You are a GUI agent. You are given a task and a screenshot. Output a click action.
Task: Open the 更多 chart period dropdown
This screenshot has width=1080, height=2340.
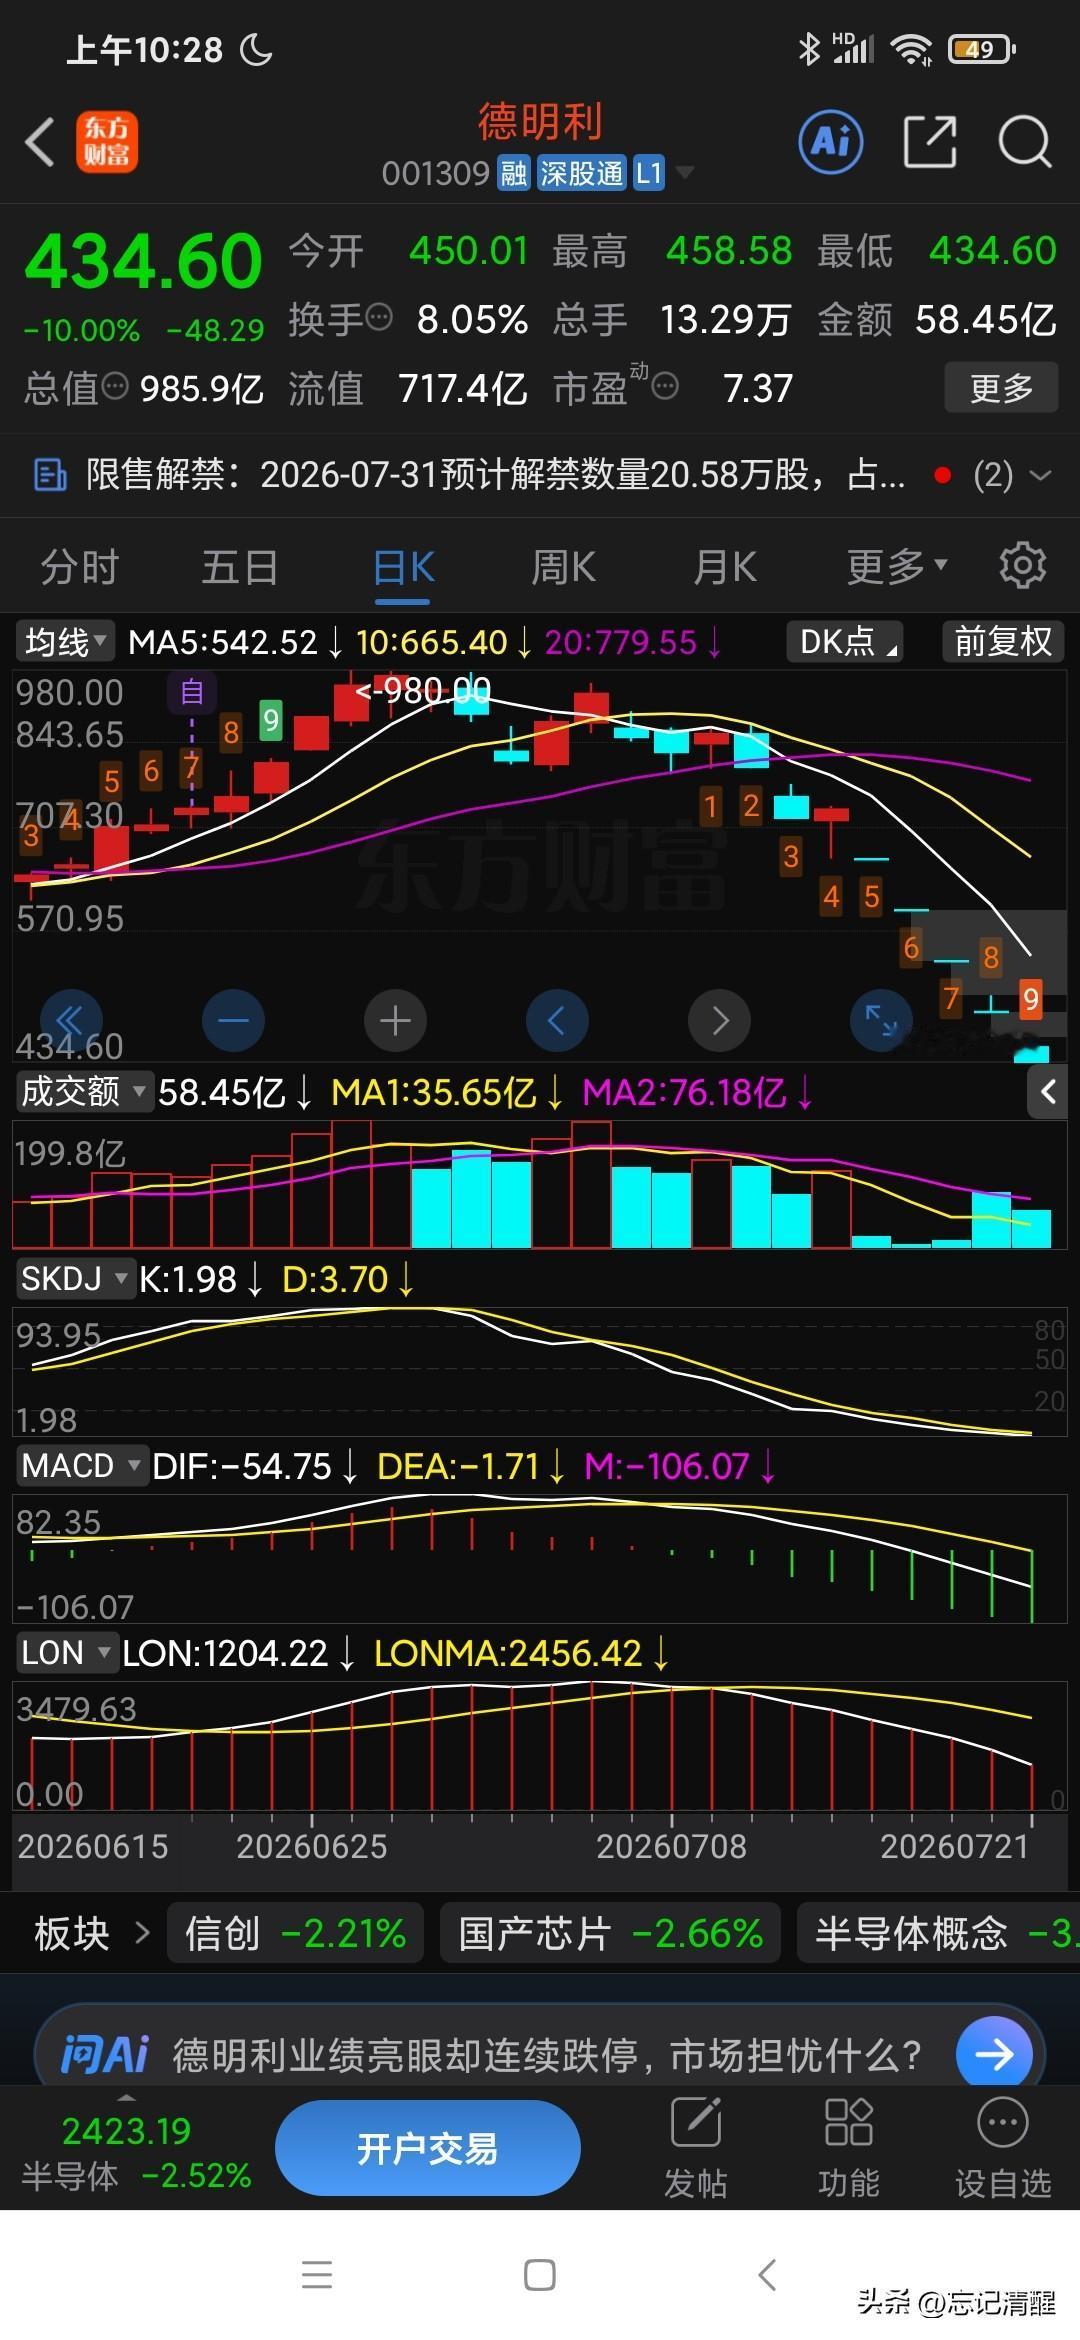pos(897,566)
